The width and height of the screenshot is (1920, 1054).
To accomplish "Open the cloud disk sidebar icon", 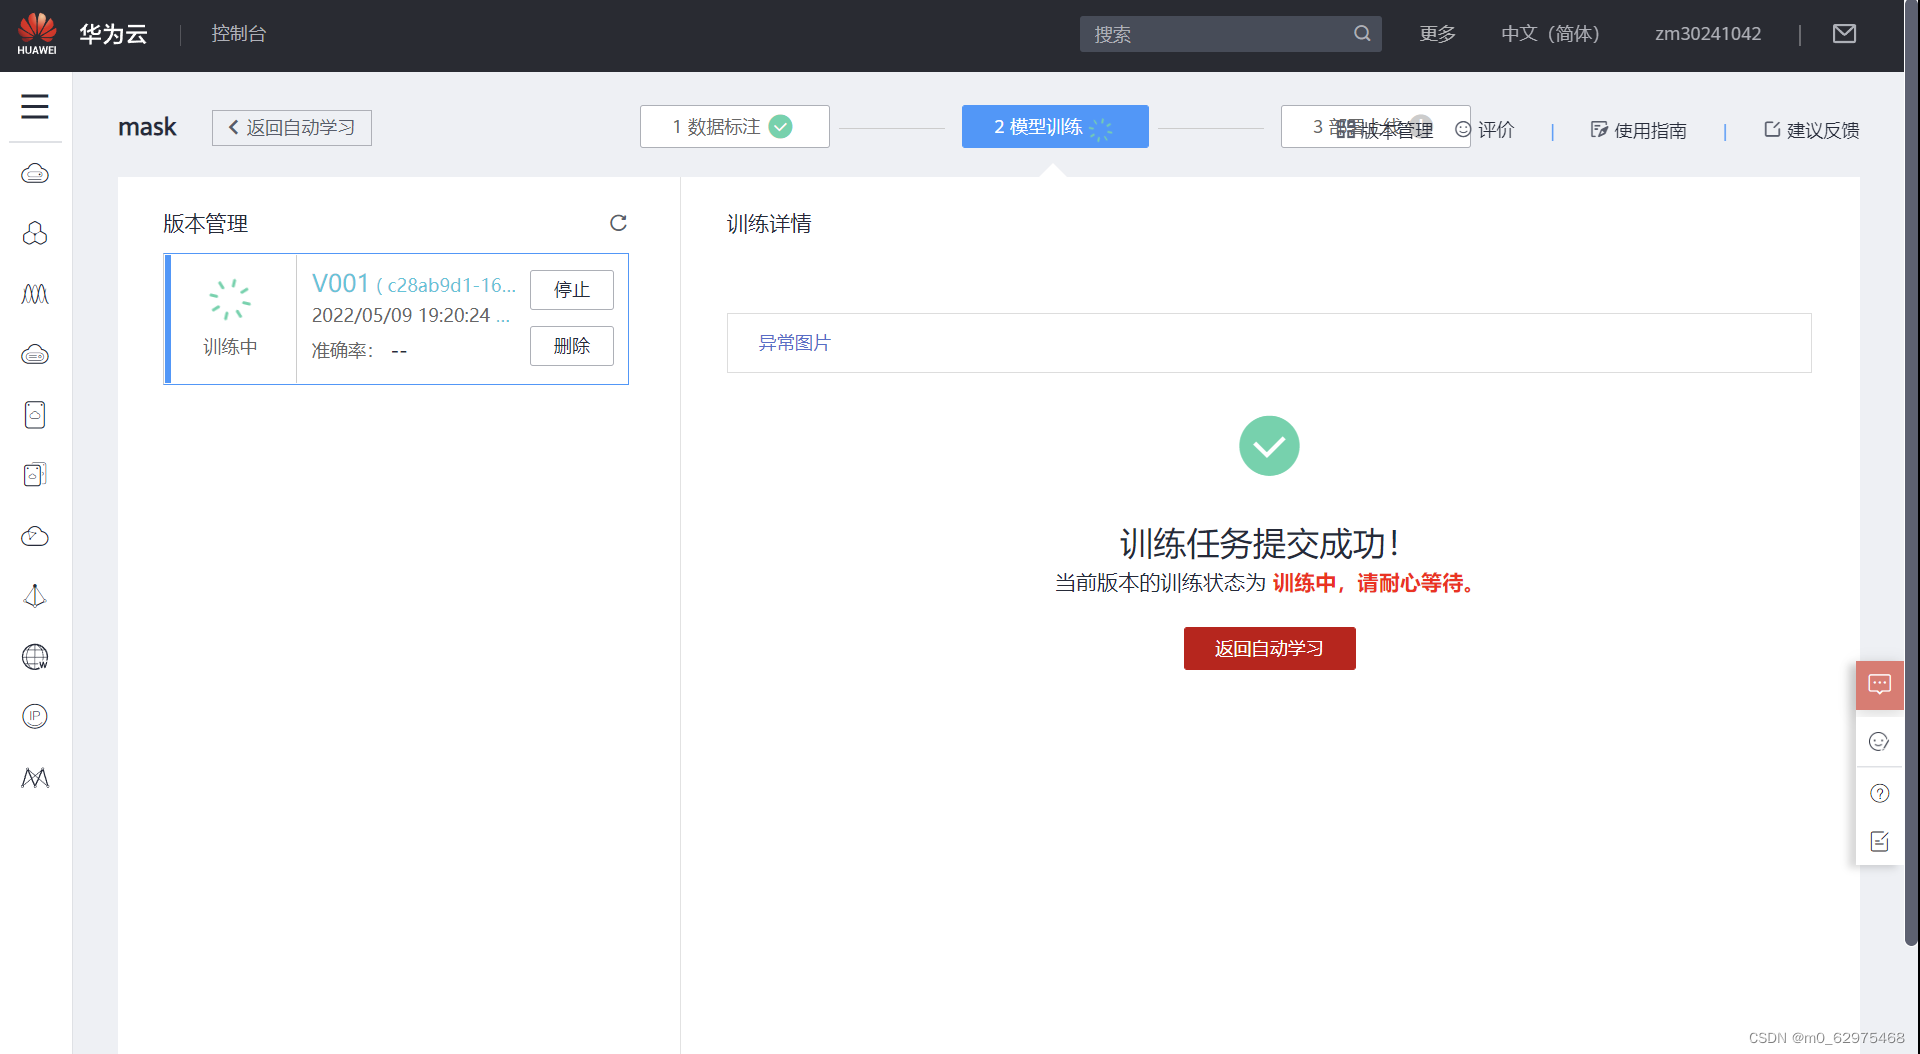I will click(x=35, y=355).
